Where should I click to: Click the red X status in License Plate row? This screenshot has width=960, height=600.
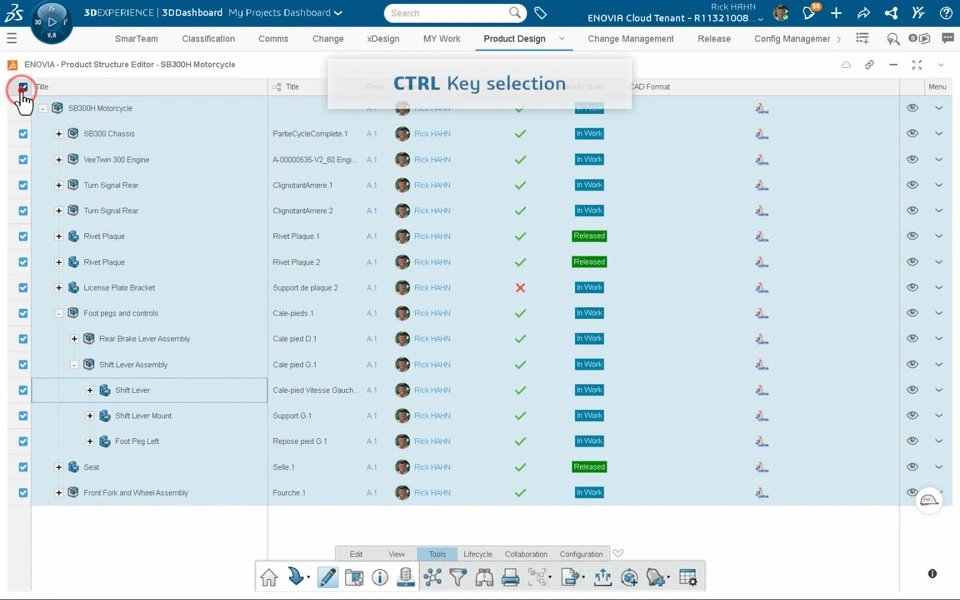tap(520, 287)
